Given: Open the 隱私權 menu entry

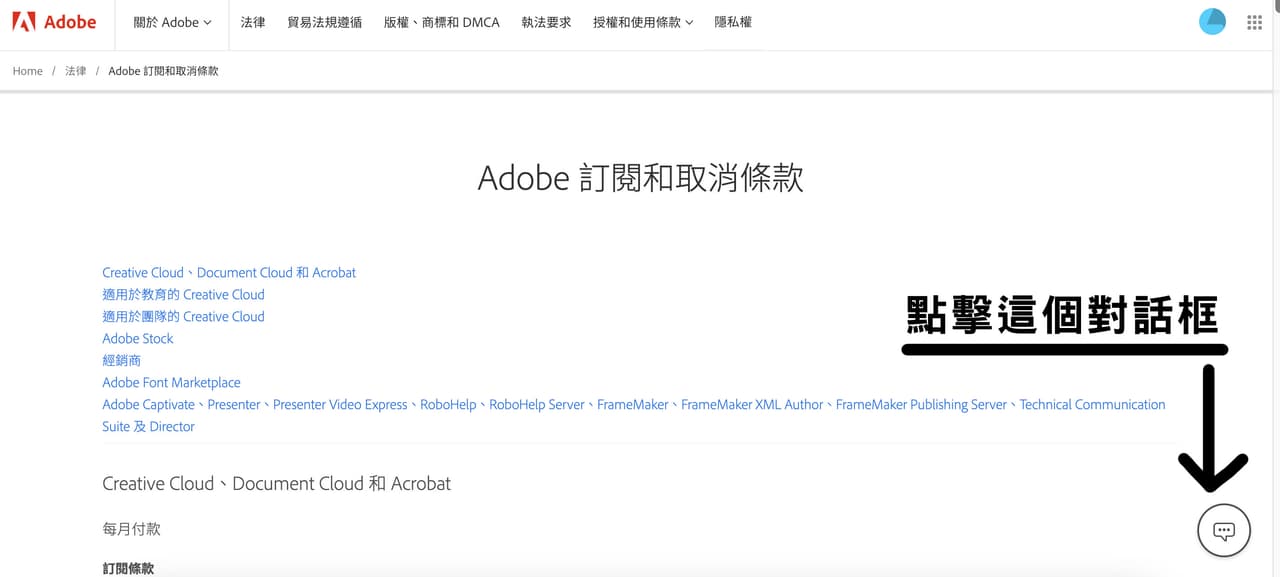Looking at the screenshot, I should pyautogui.click(x=733, y=22).
